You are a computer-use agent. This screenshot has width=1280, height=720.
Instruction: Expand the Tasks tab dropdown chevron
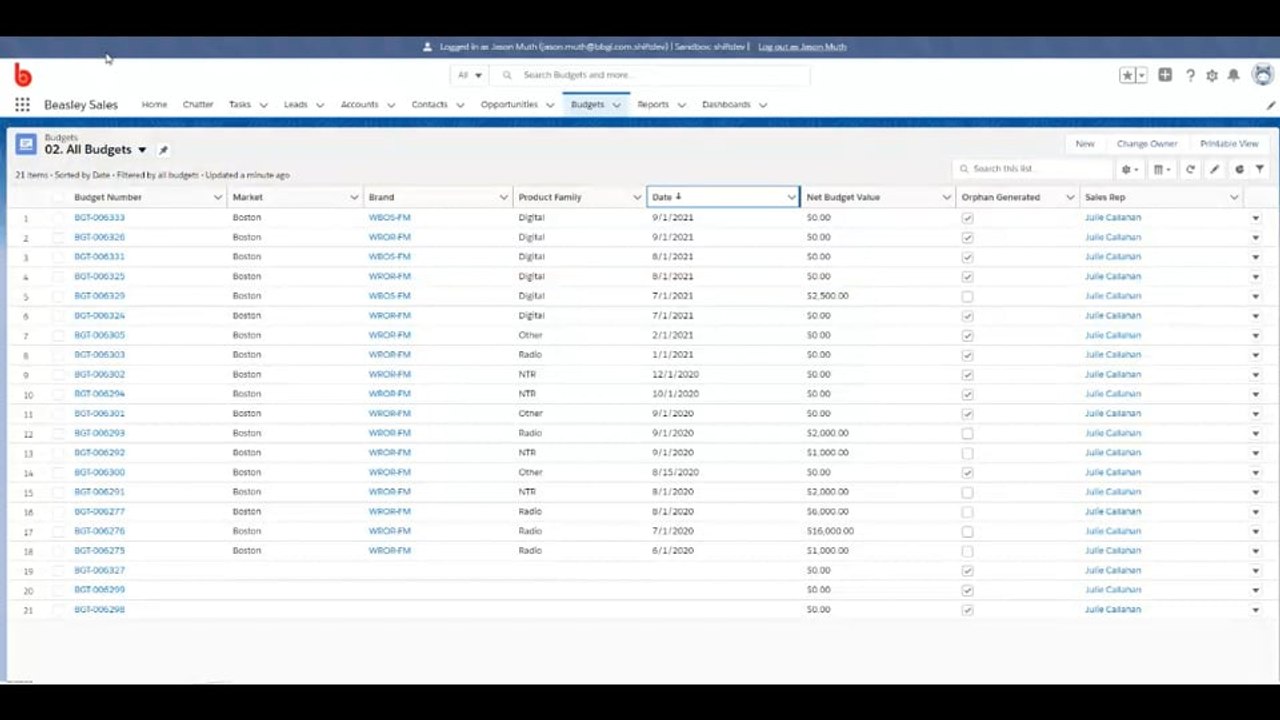(263, 105)
